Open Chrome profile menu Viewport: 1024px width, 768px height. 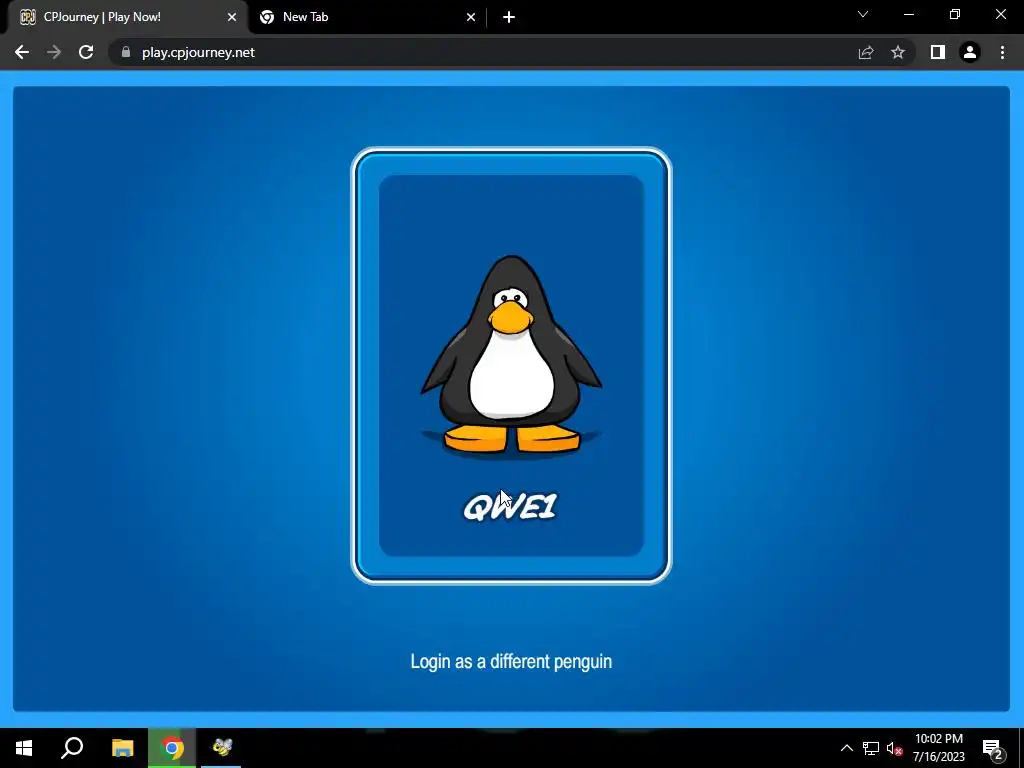coord(970,52)
